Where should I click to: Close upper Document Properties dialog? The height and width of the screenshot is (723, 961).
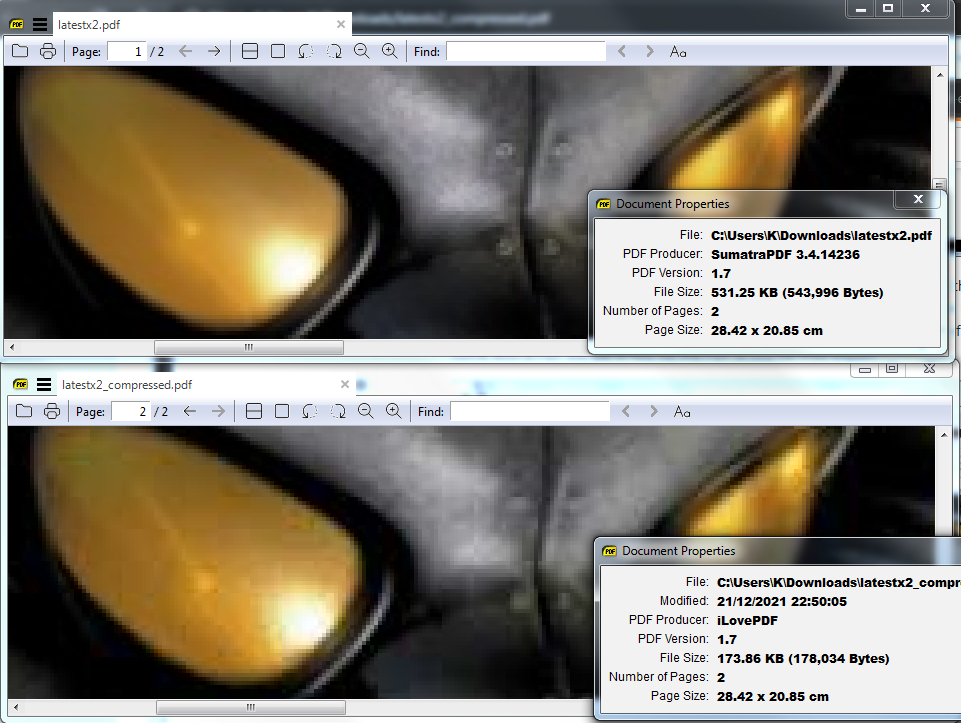tap(918, 199)
